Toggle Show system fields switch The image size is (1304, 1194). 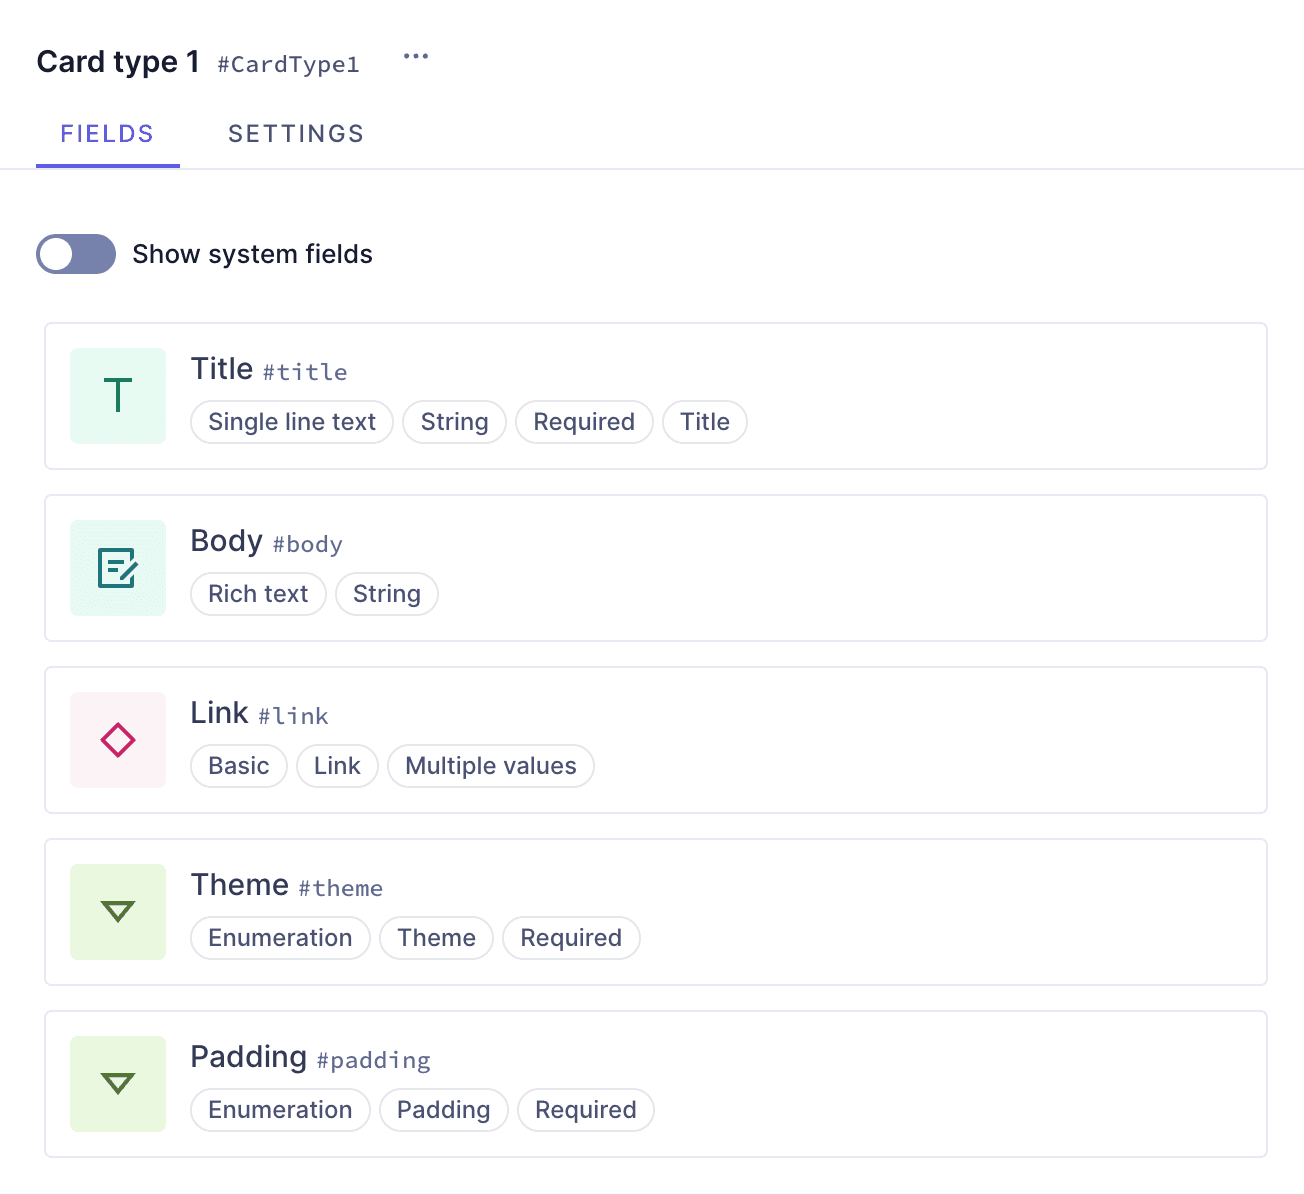coord(76,254)
